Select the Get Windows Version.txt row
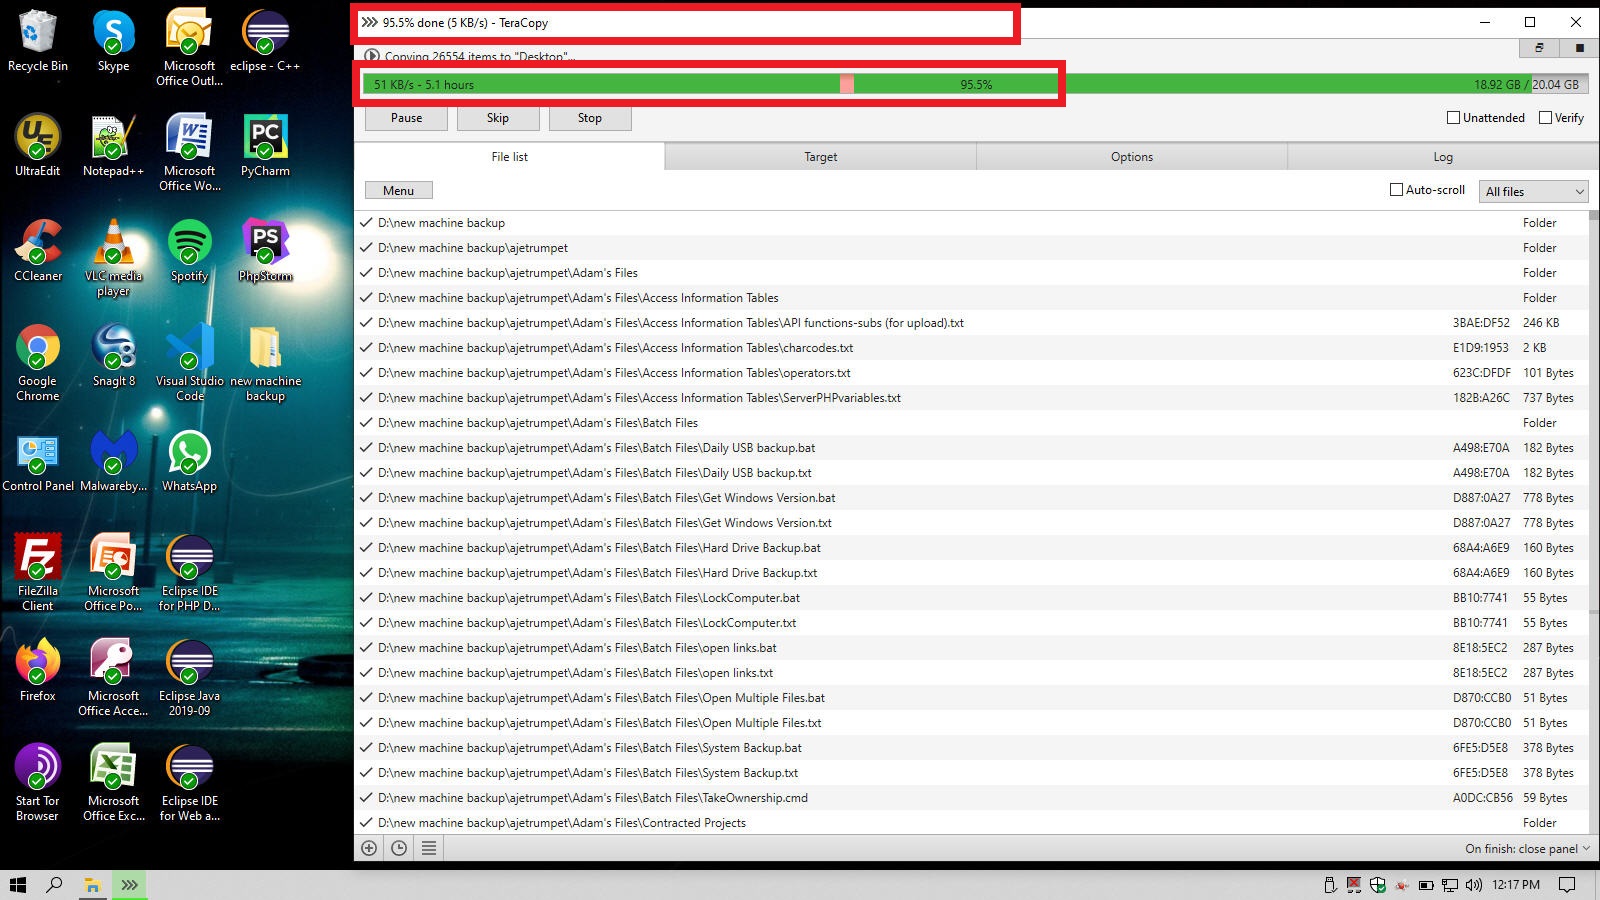 972,523
